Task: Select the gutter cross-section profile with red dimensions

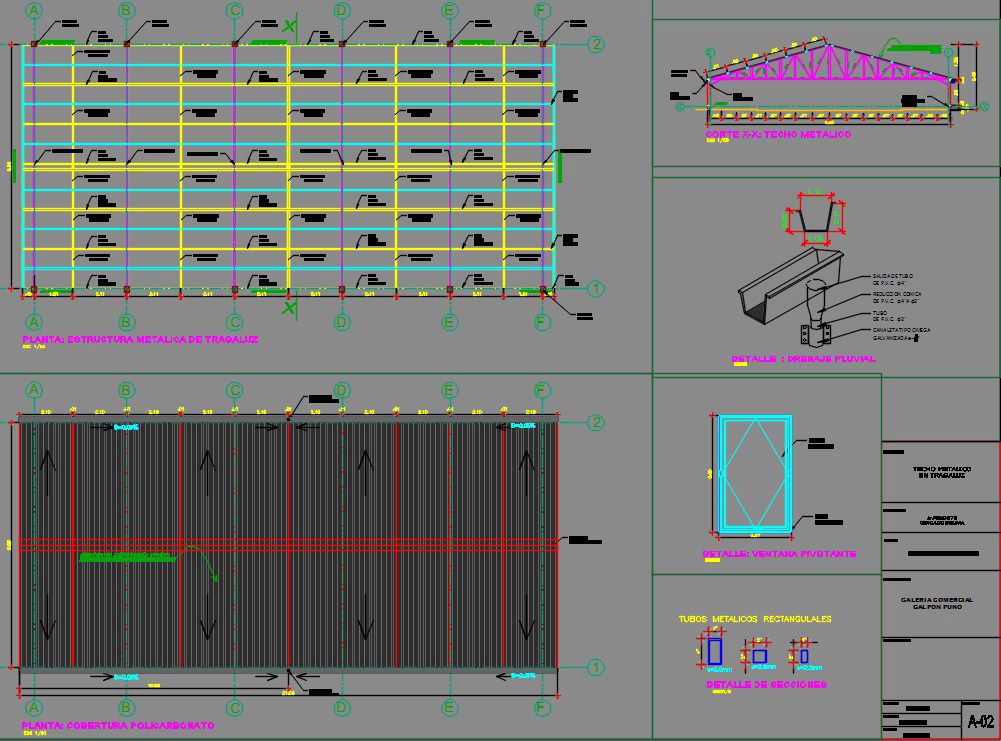Action: coord(816,218)
